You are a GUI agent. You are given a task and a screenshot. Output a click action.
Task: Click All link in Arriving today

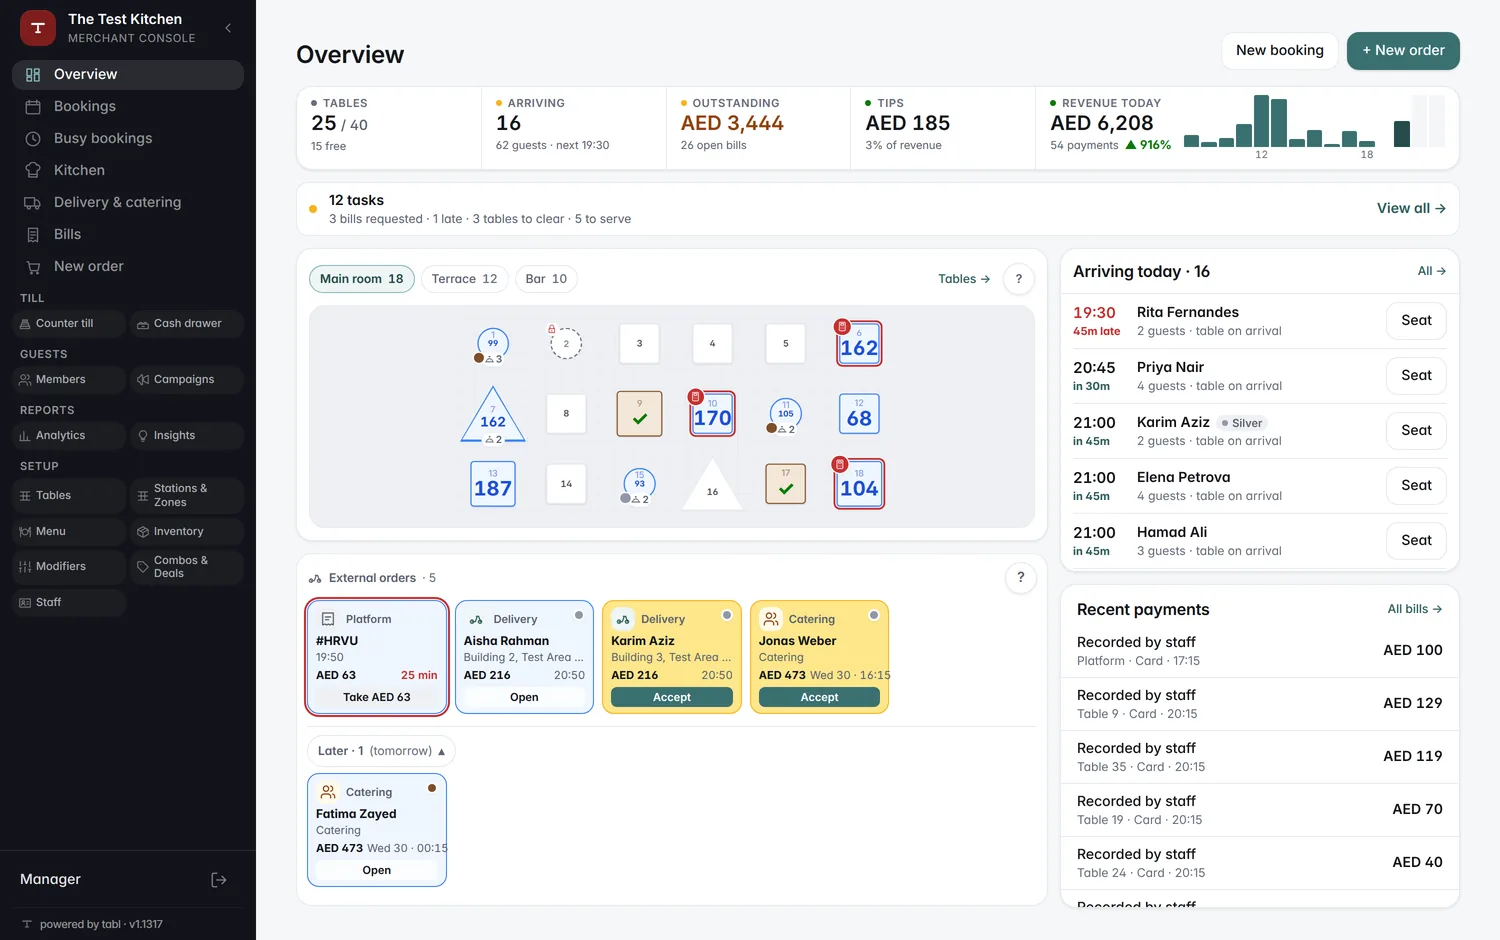tap(1432, 271)
